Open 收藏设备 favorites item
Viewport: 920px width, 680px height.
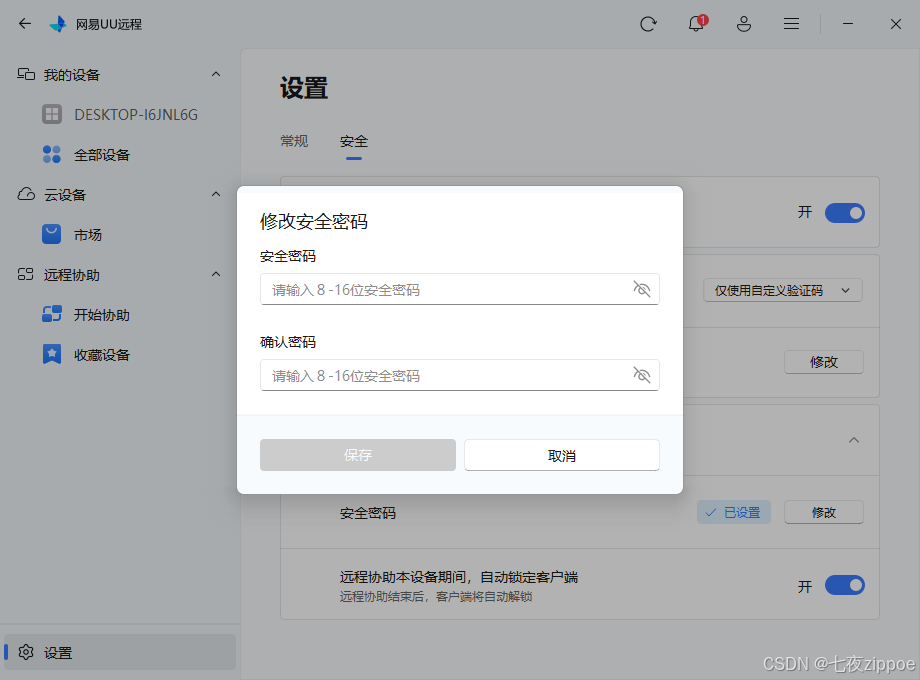pos(86,354)
